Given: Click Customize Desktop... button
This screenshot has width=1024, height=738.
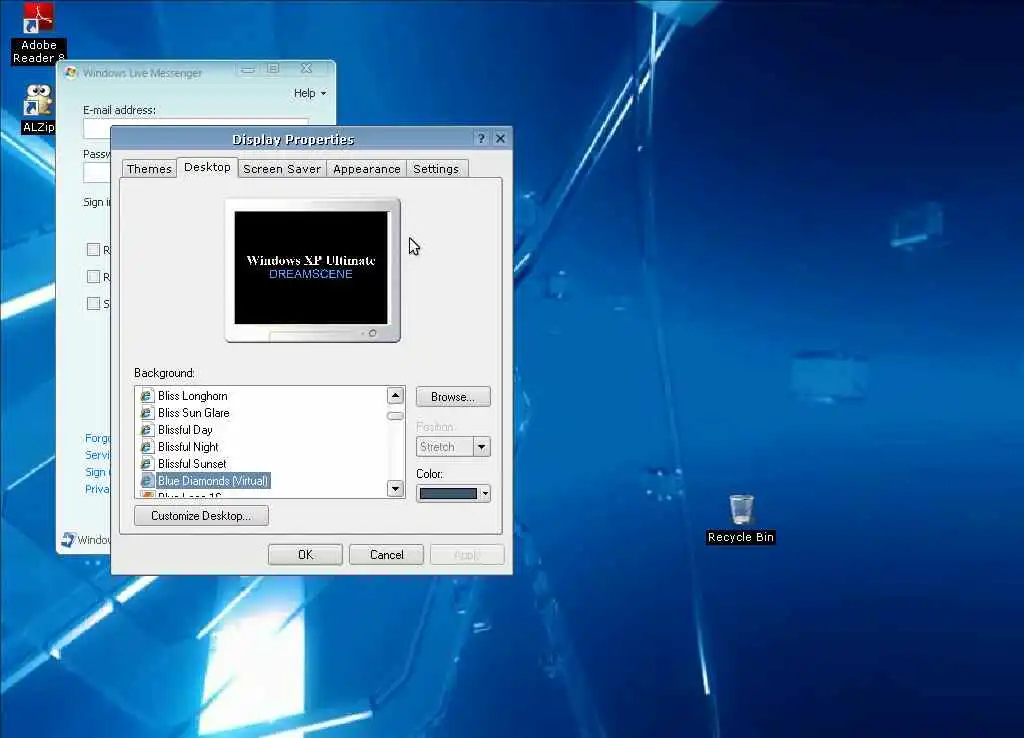Looking at the screenshot, I should (x=201, y=515).
